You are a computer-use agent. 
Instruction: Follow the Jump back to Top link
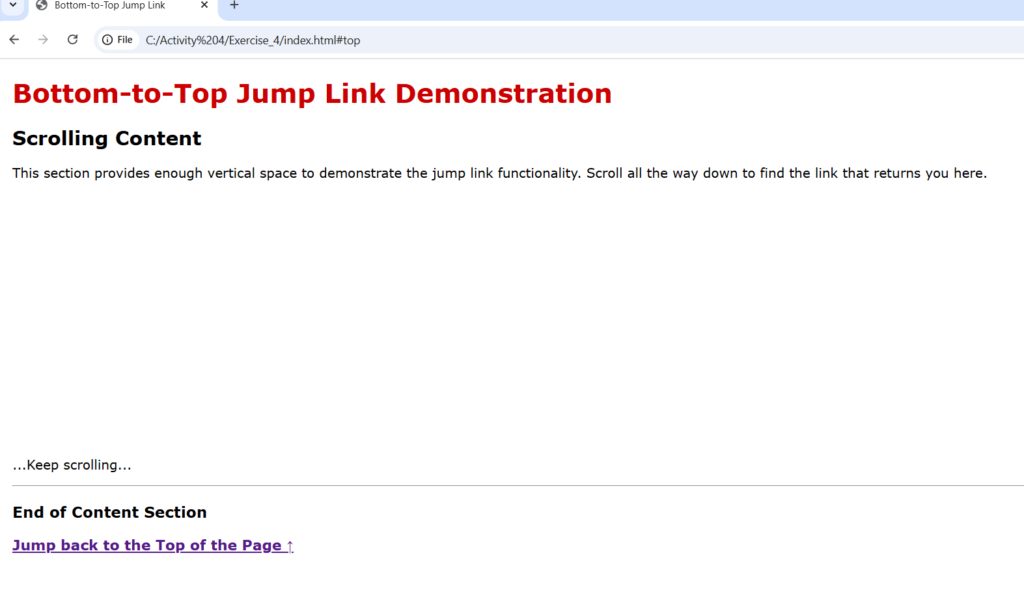click(147, 545)
